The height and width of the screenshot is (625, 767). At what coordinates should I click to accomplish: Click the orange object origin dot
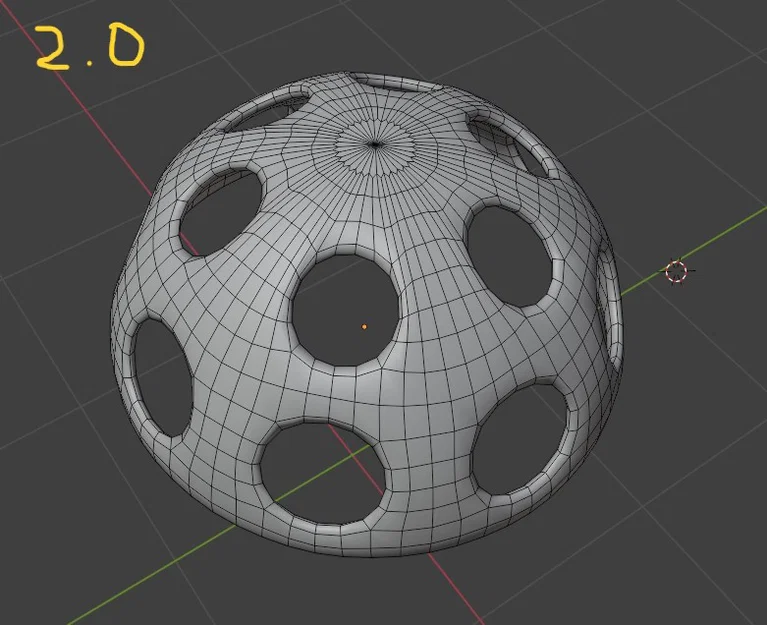(364, 326)
